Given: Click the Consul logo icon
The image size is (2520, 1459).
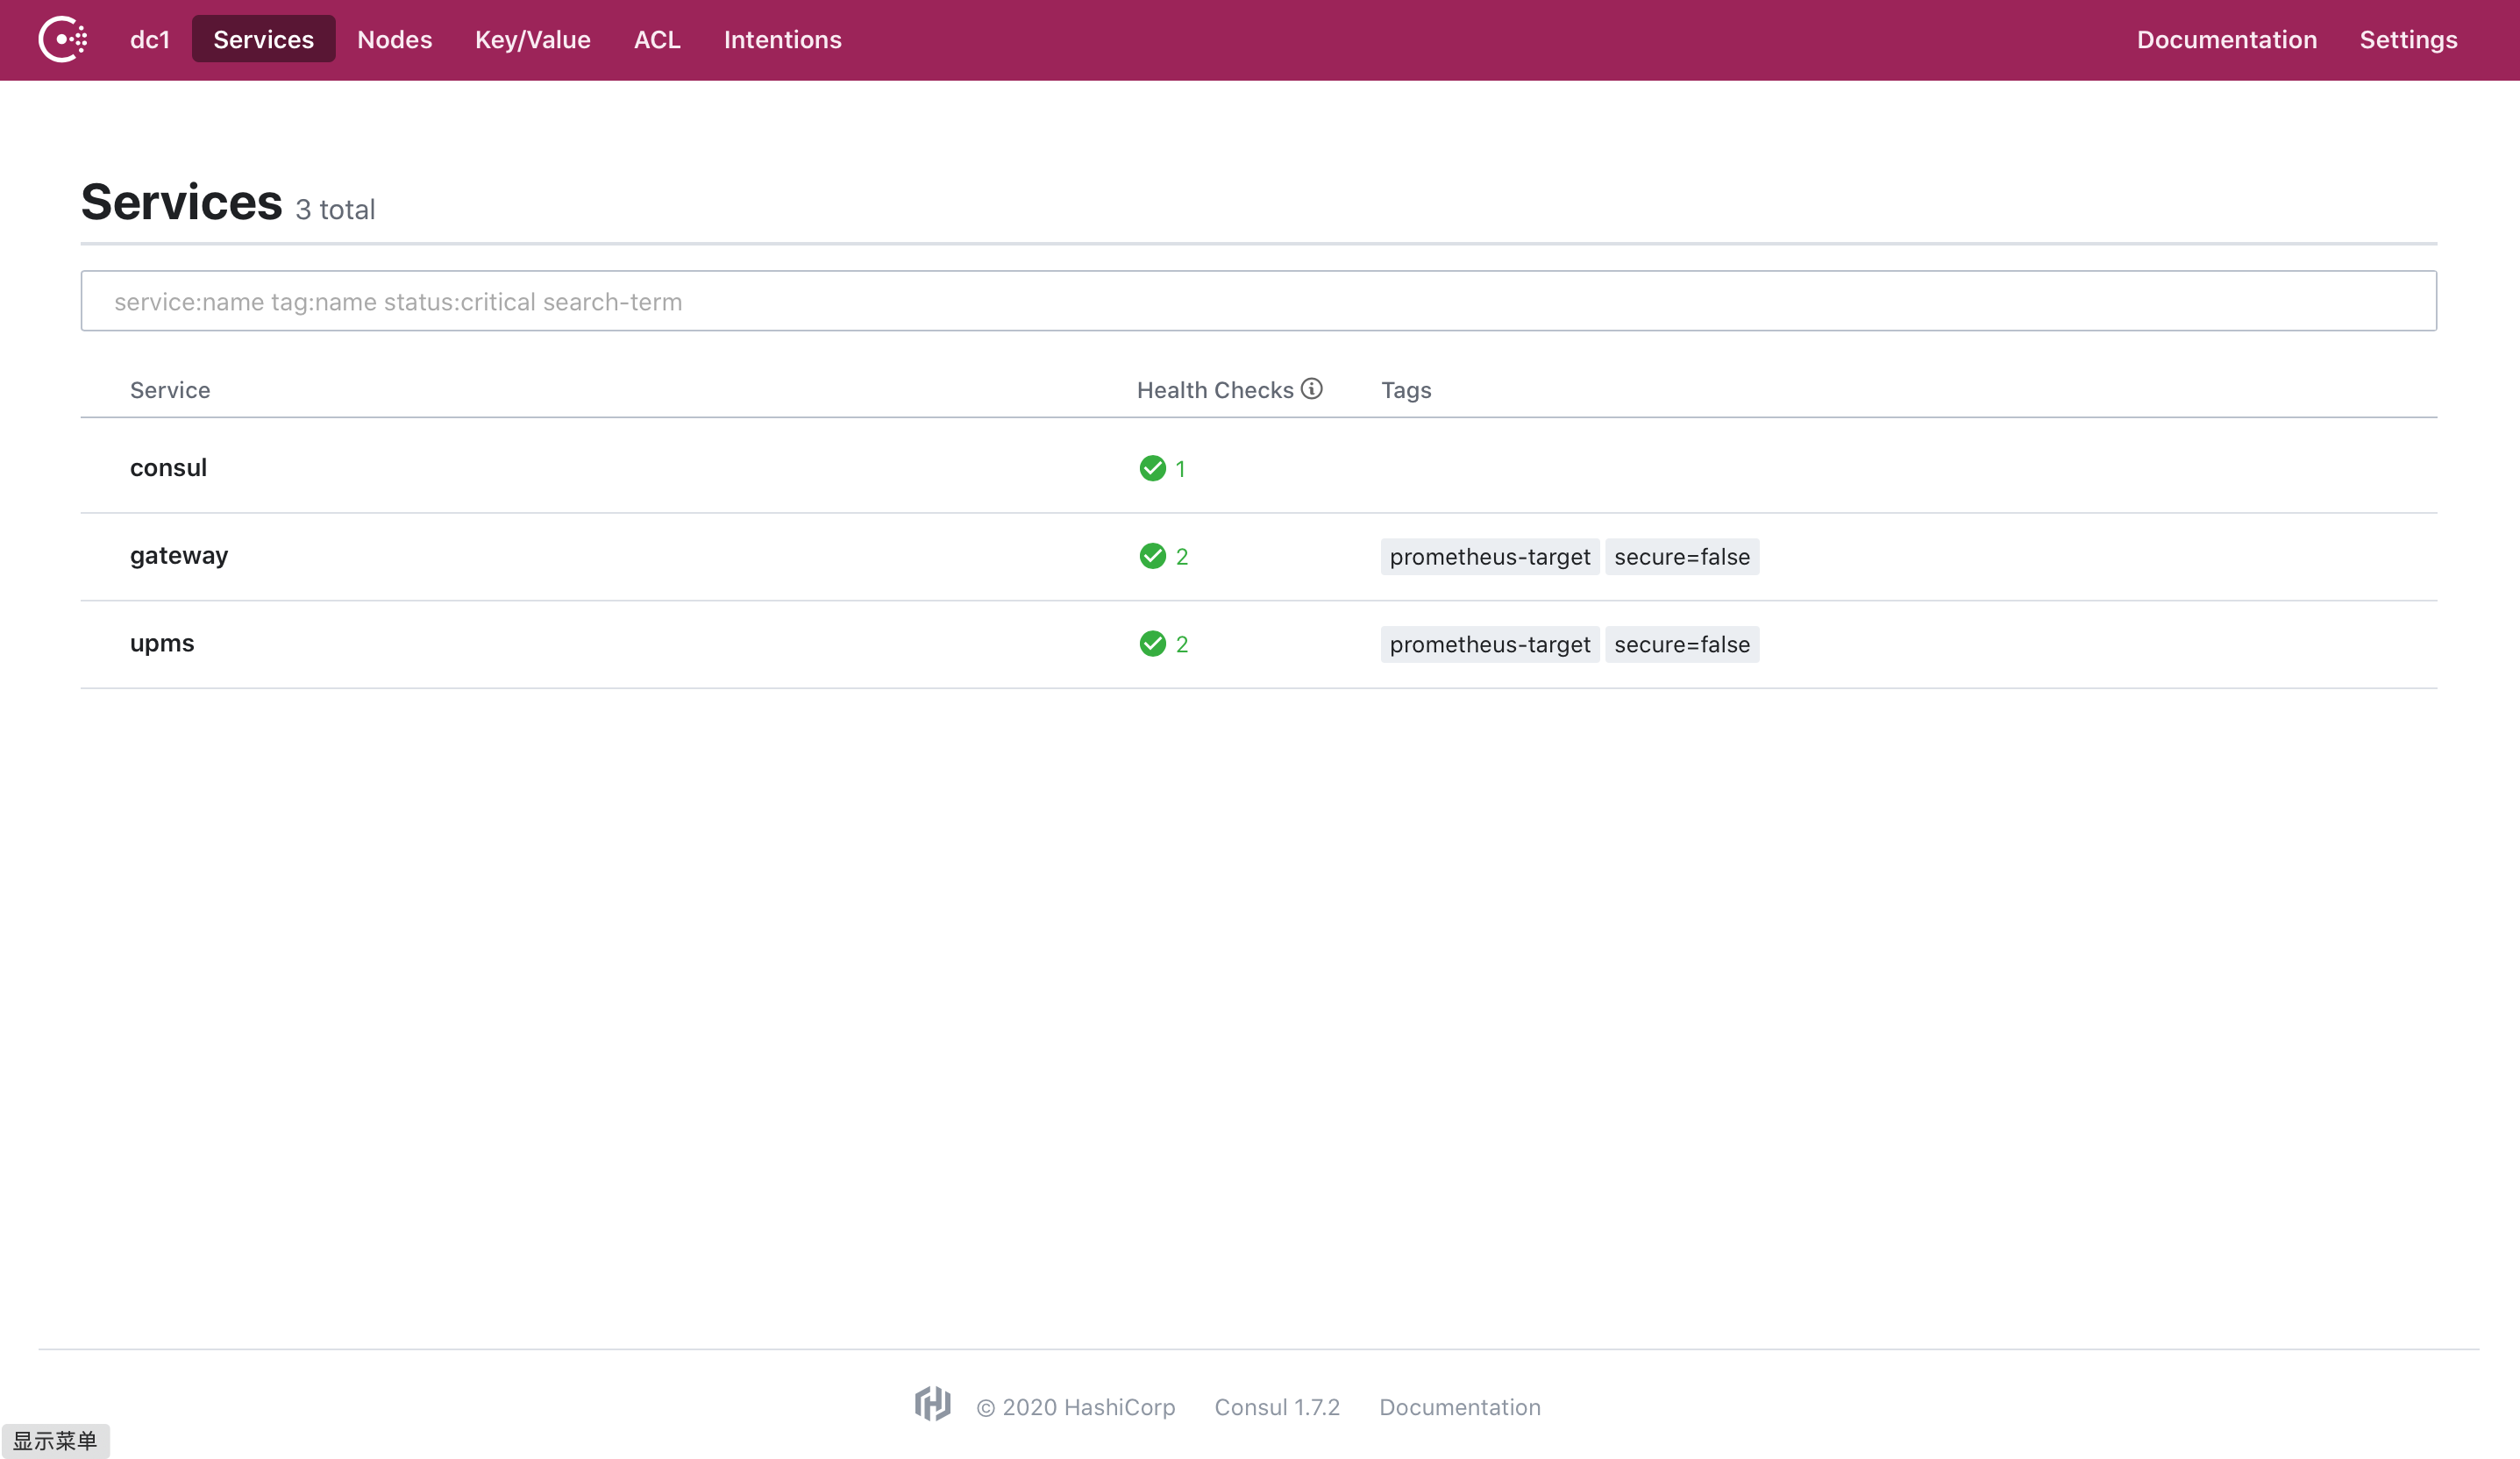Looking at the screenshot, I should click(62, 40).
